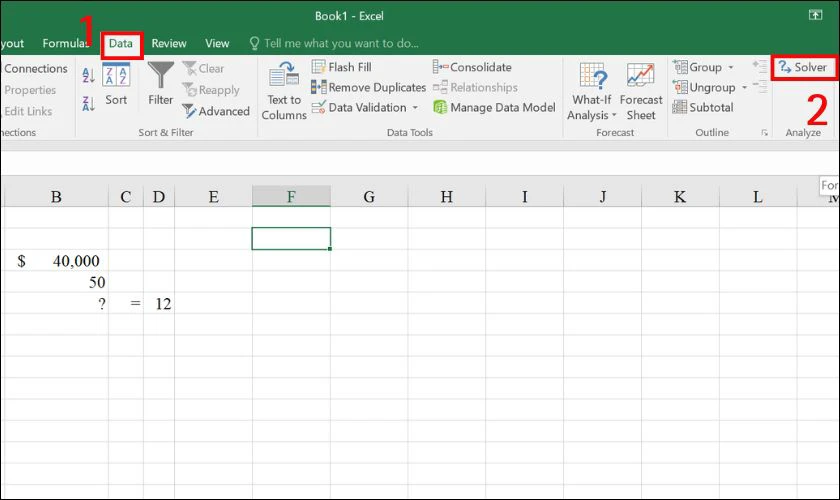Screen dimensions: 840x500
Task: Open the Outline dialog launcher
Action: [764, 133]
